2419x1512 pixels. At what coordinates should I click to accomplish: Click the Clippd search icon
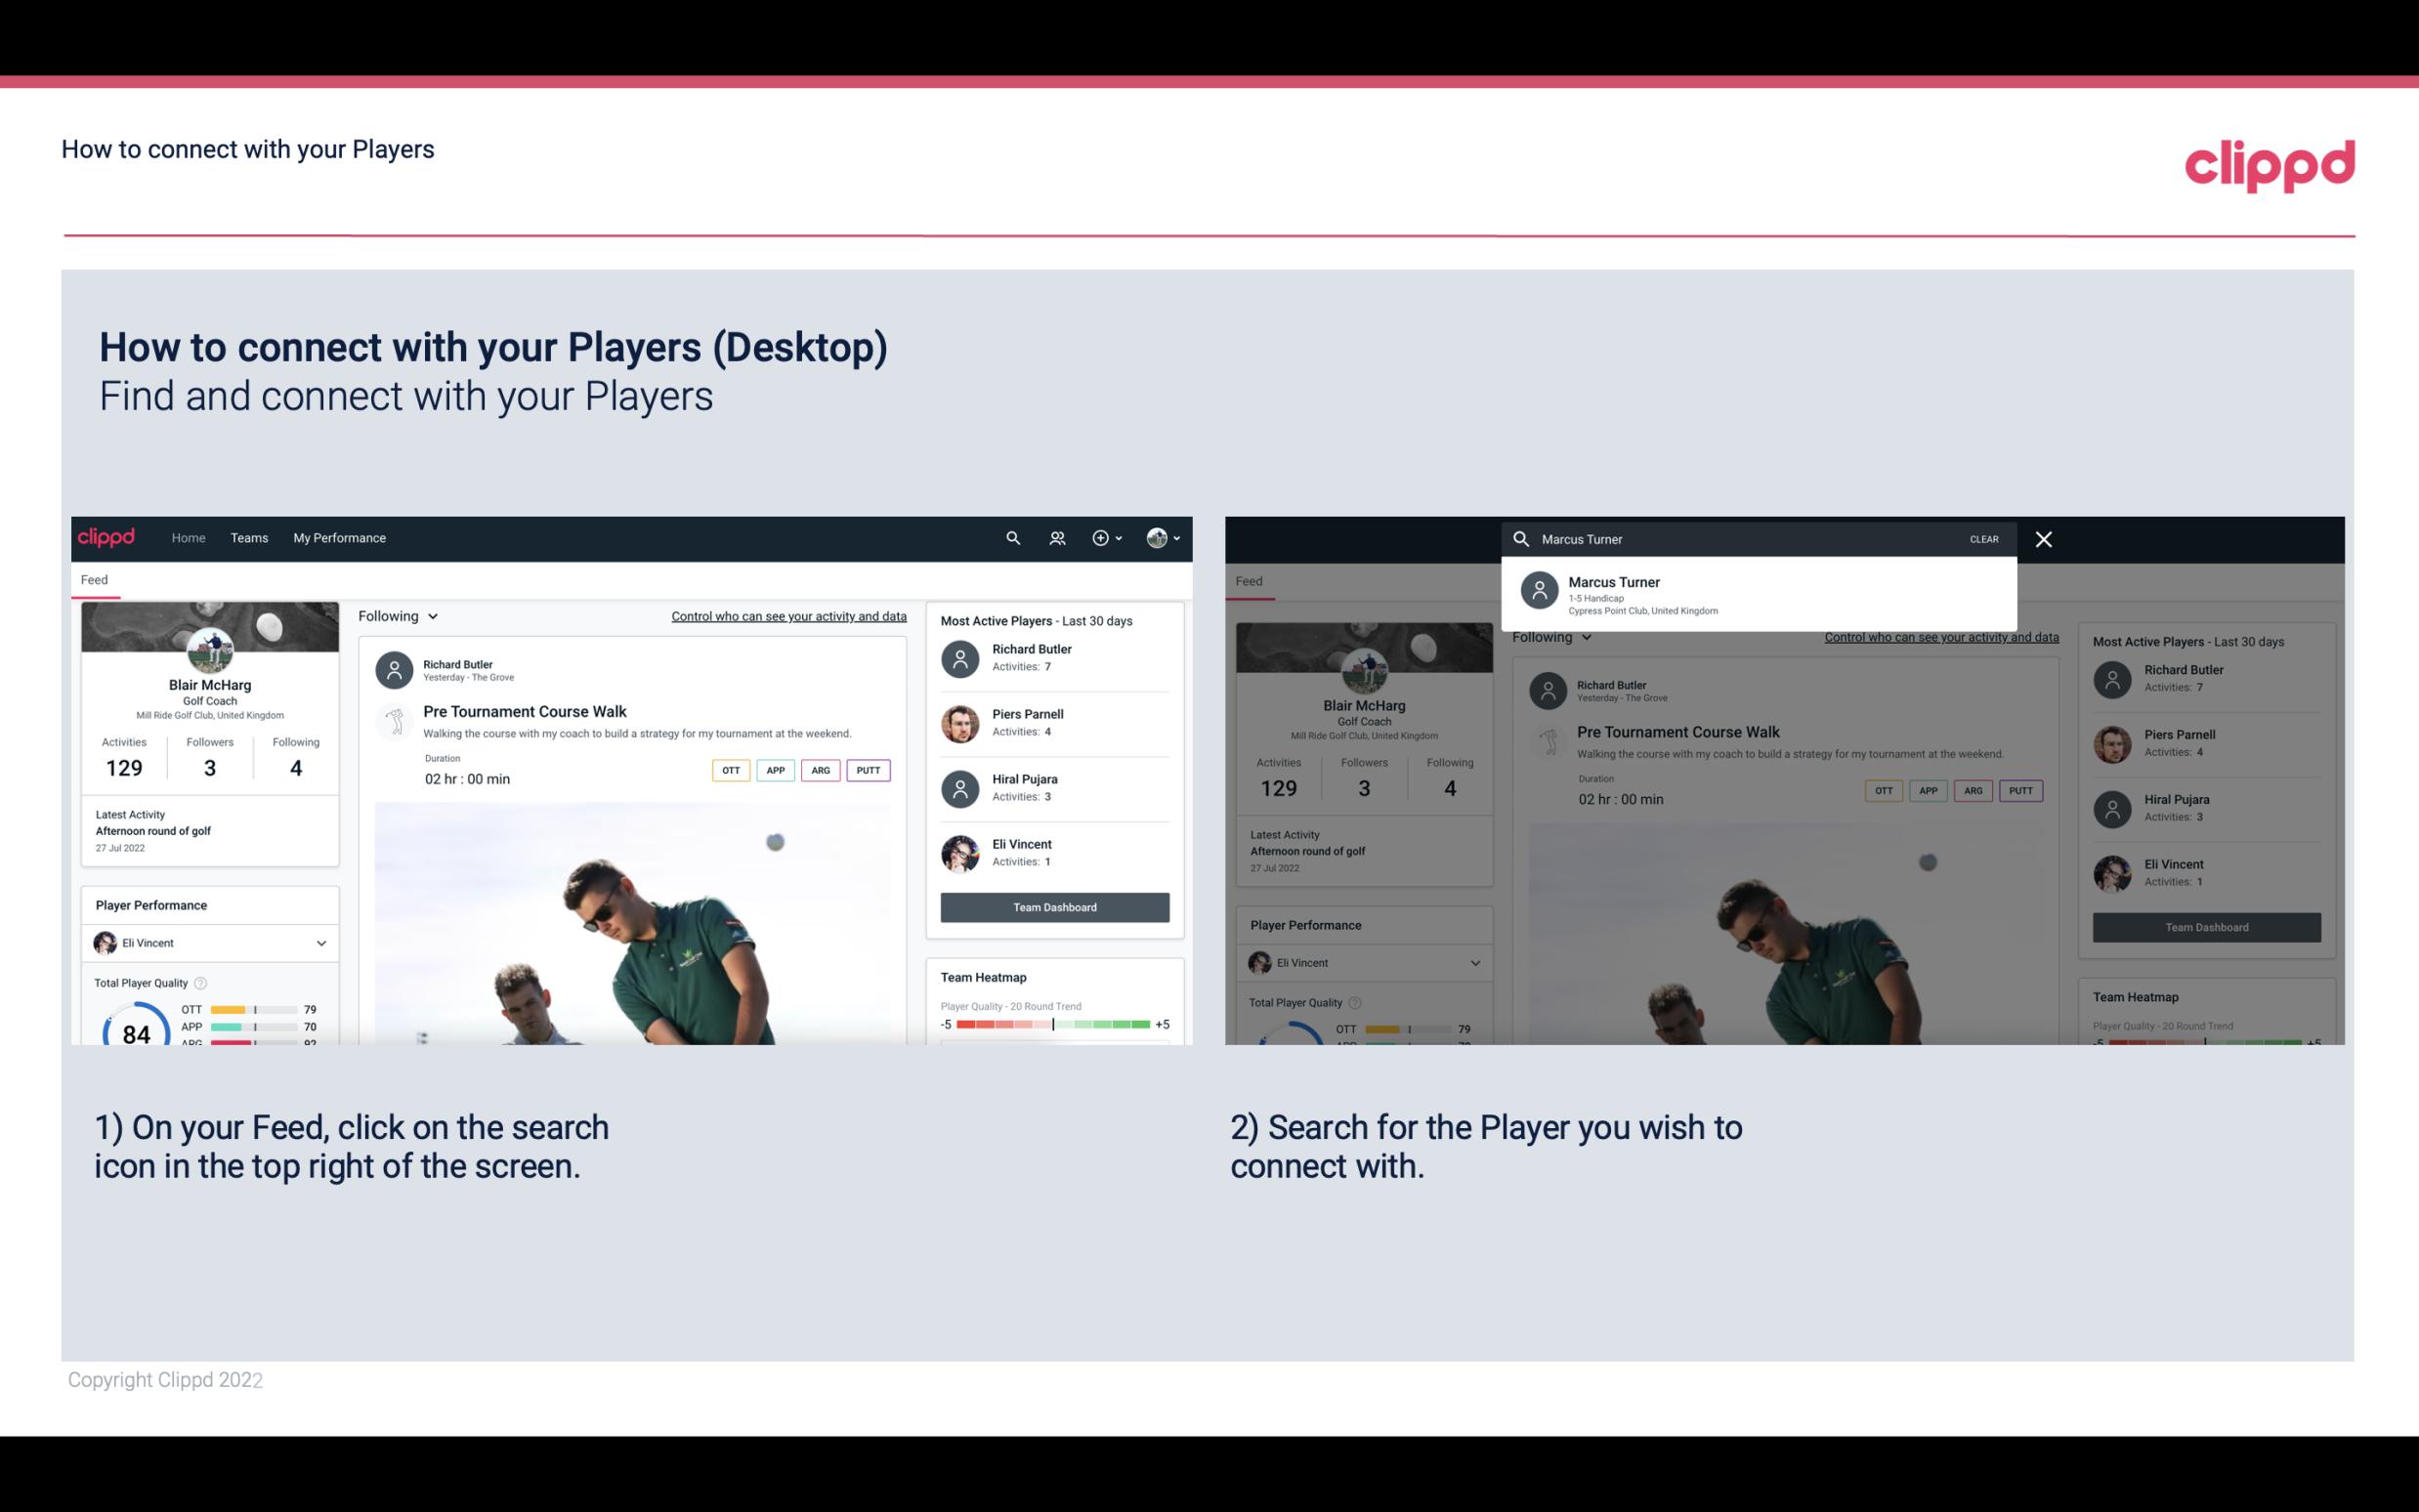(x=1010, y=536)
